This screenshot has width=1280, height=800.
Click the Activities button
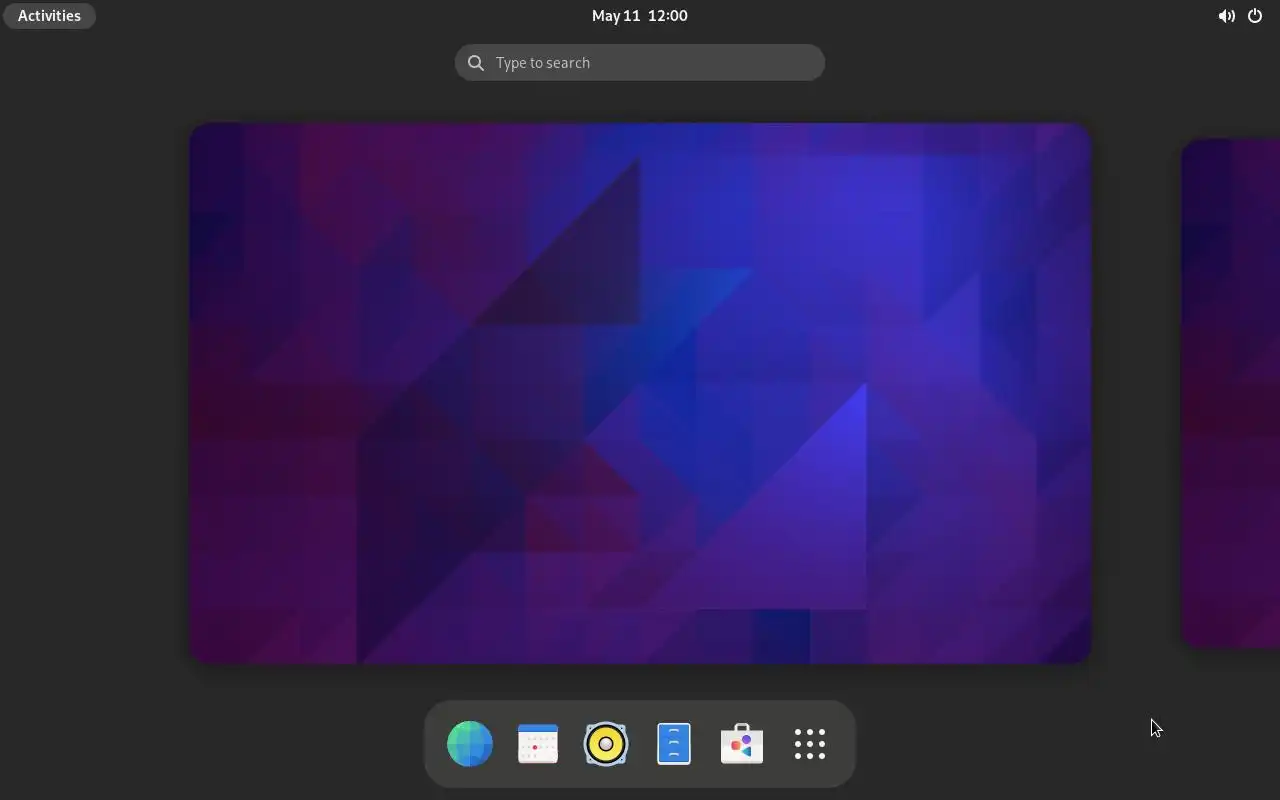pos(49,16)
